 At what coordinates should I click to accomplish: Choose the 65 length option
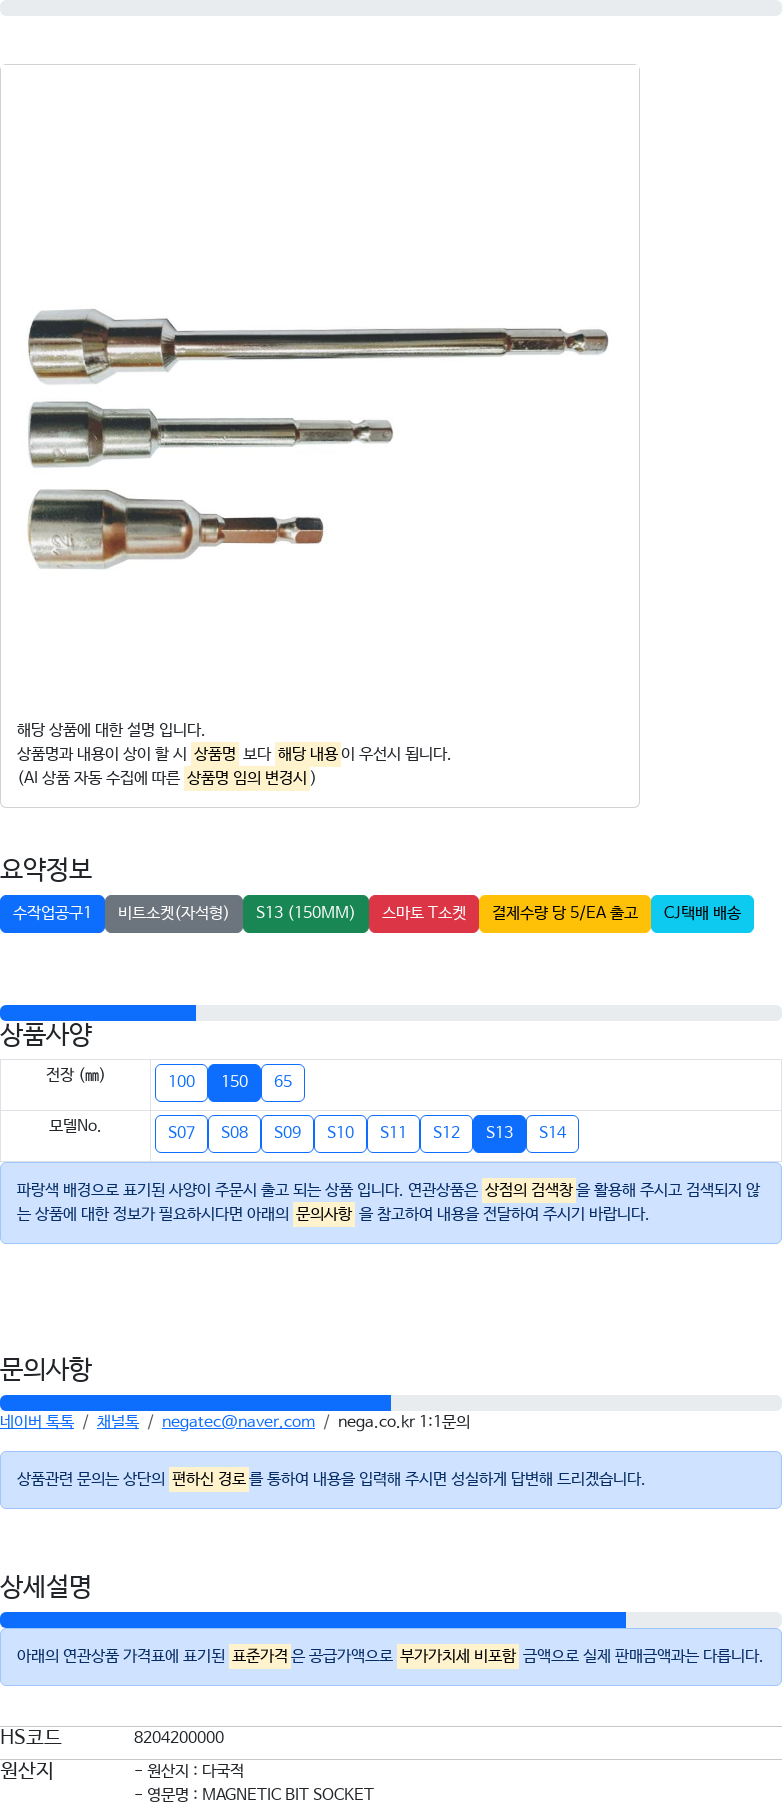coord(283,1082)
